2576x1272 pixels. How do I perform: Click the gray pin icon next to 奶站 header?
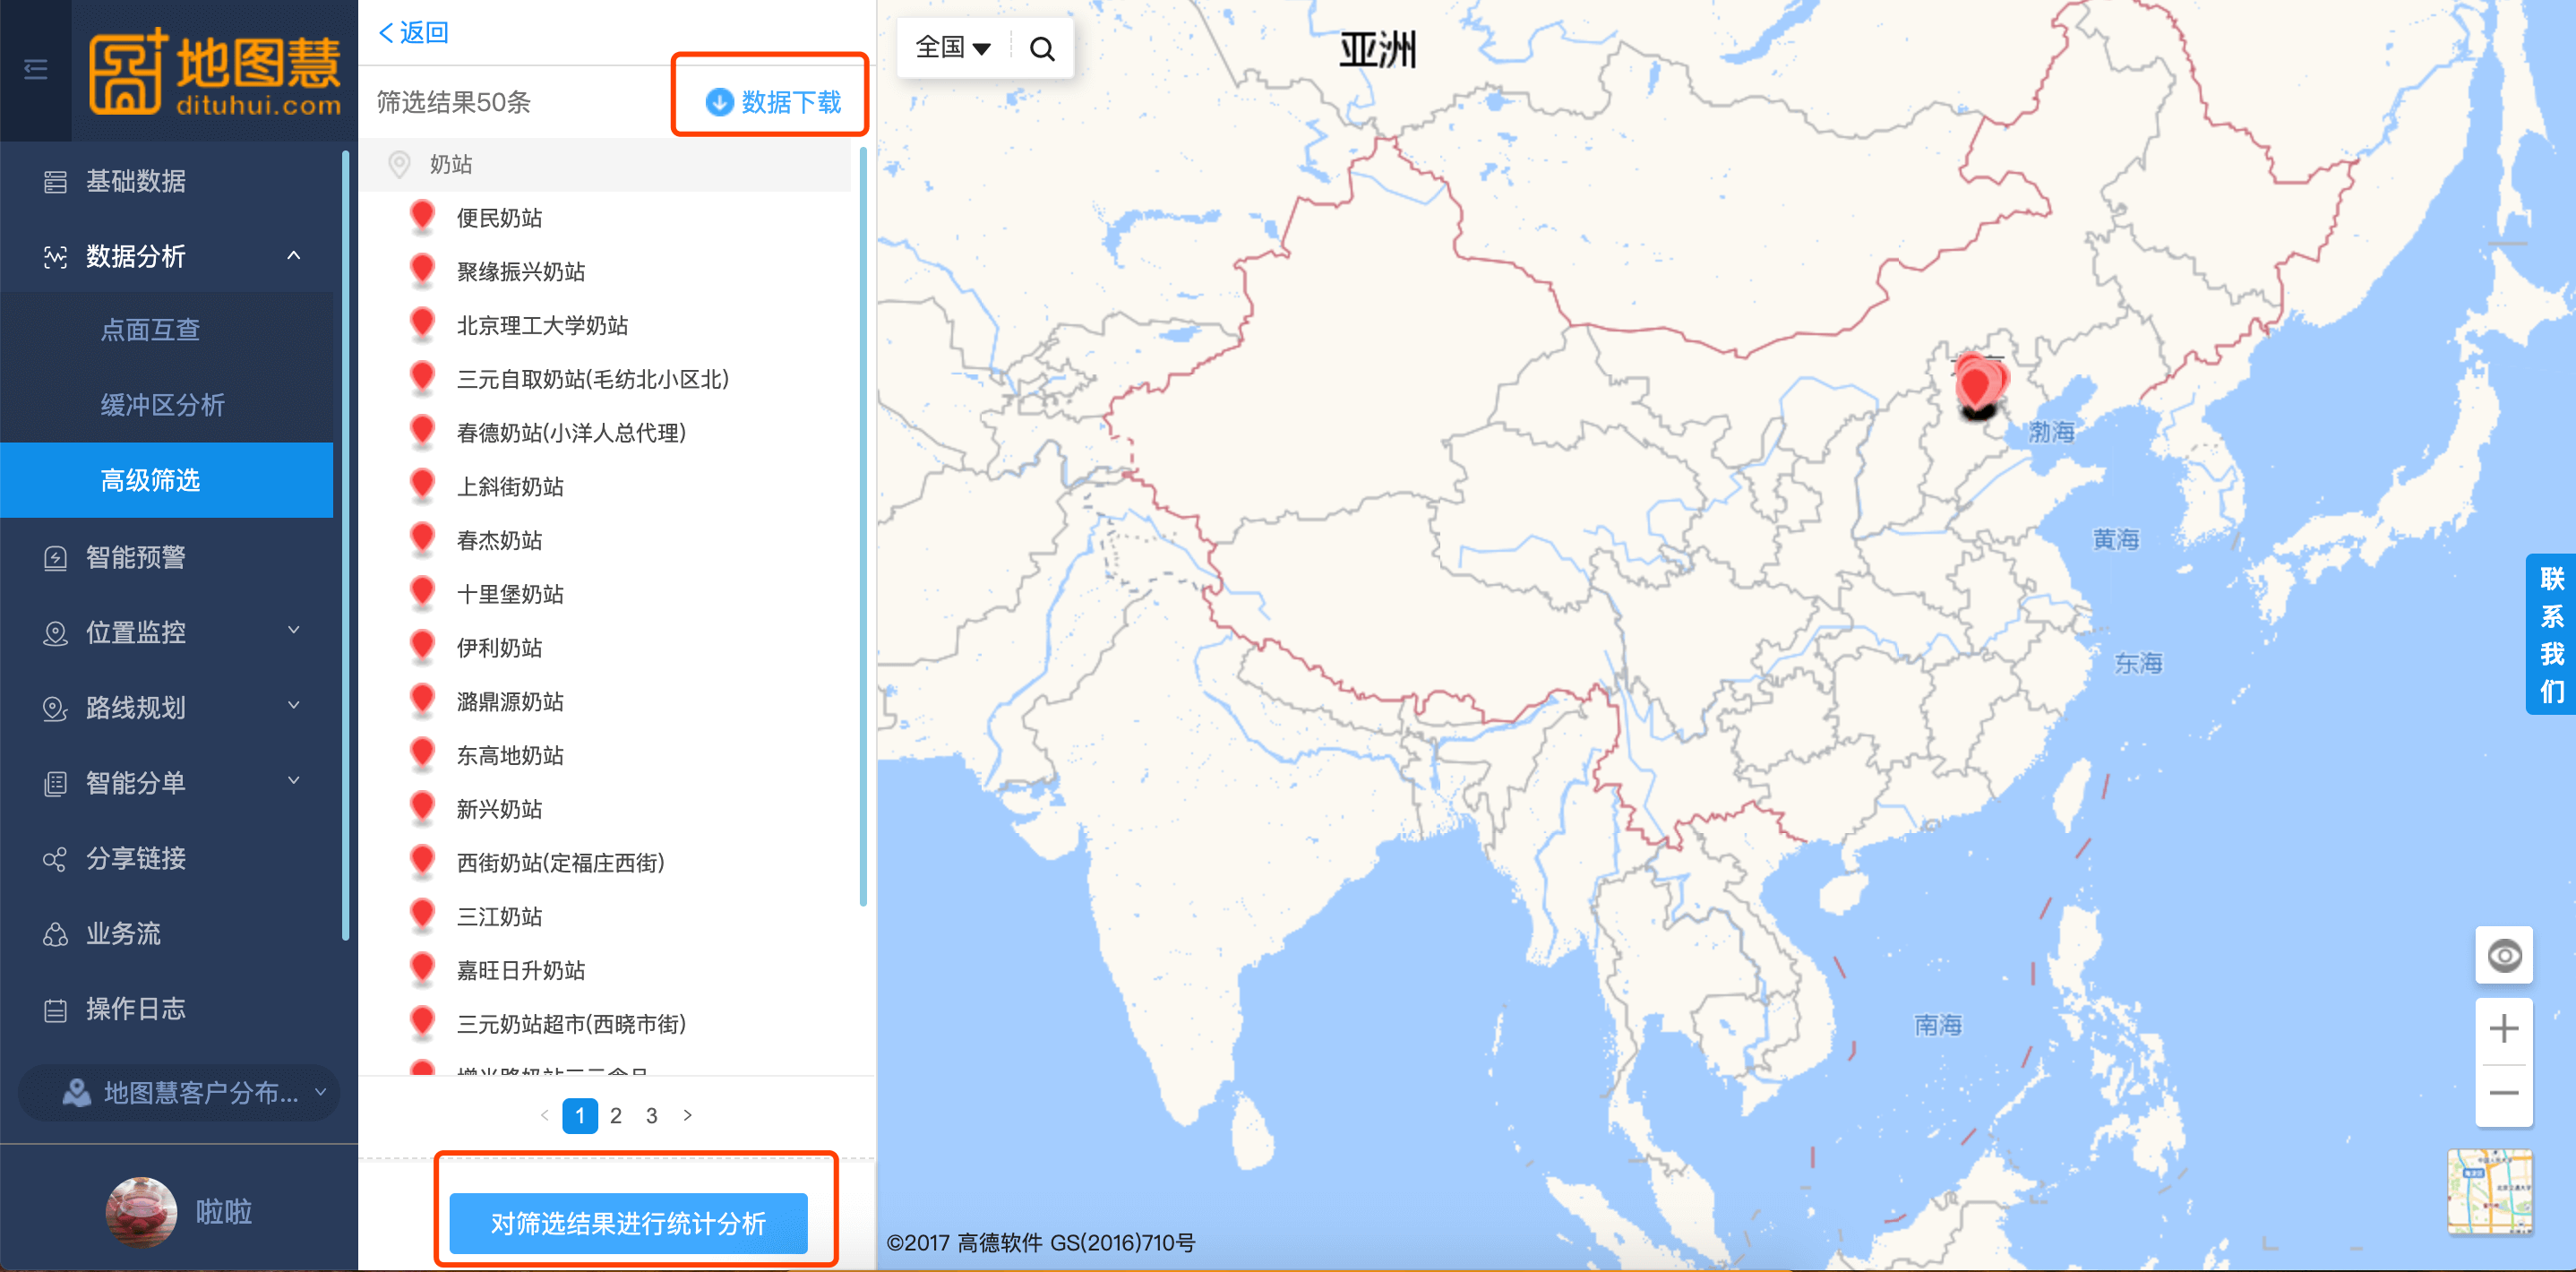click(399, 164)
